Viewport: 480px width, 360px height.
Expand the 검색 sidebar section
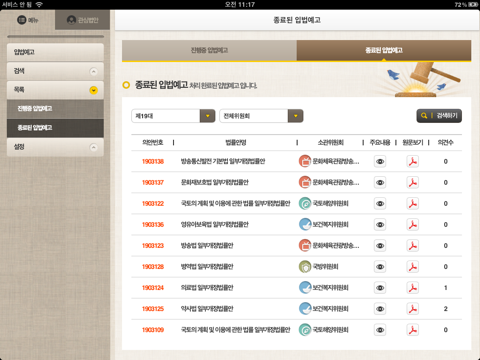[x=94, y=71]
